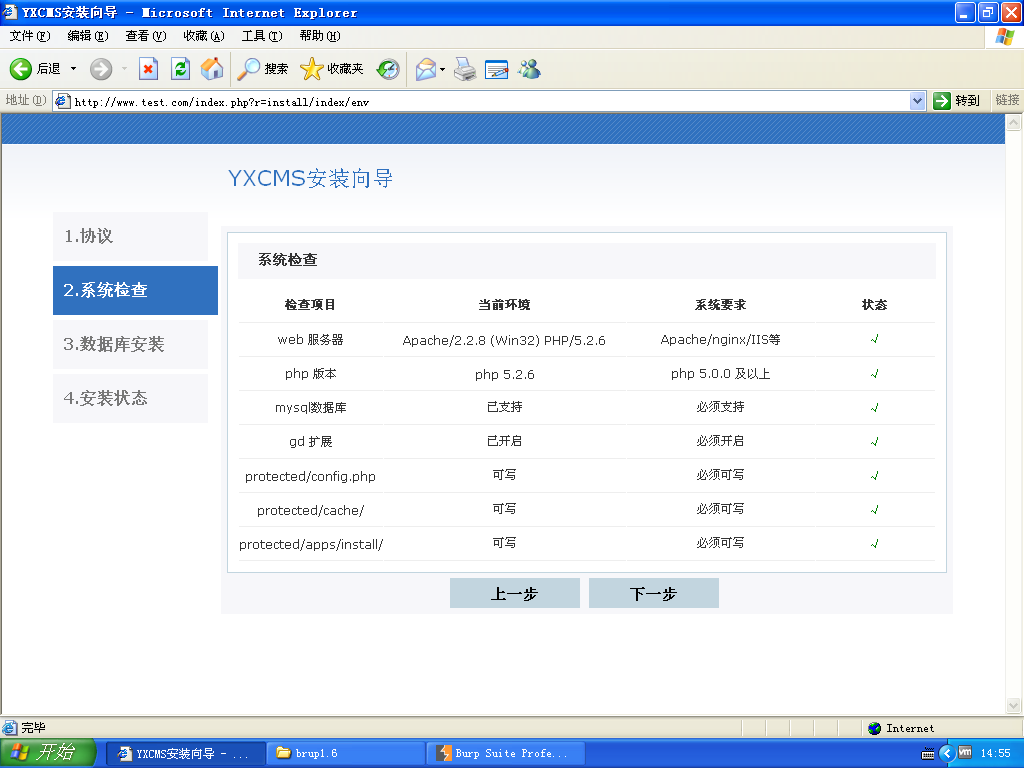Viewport: 1024px width, 768px height.
Task: Click protected/apps/install/ row label
Action: tap(311, 544)
